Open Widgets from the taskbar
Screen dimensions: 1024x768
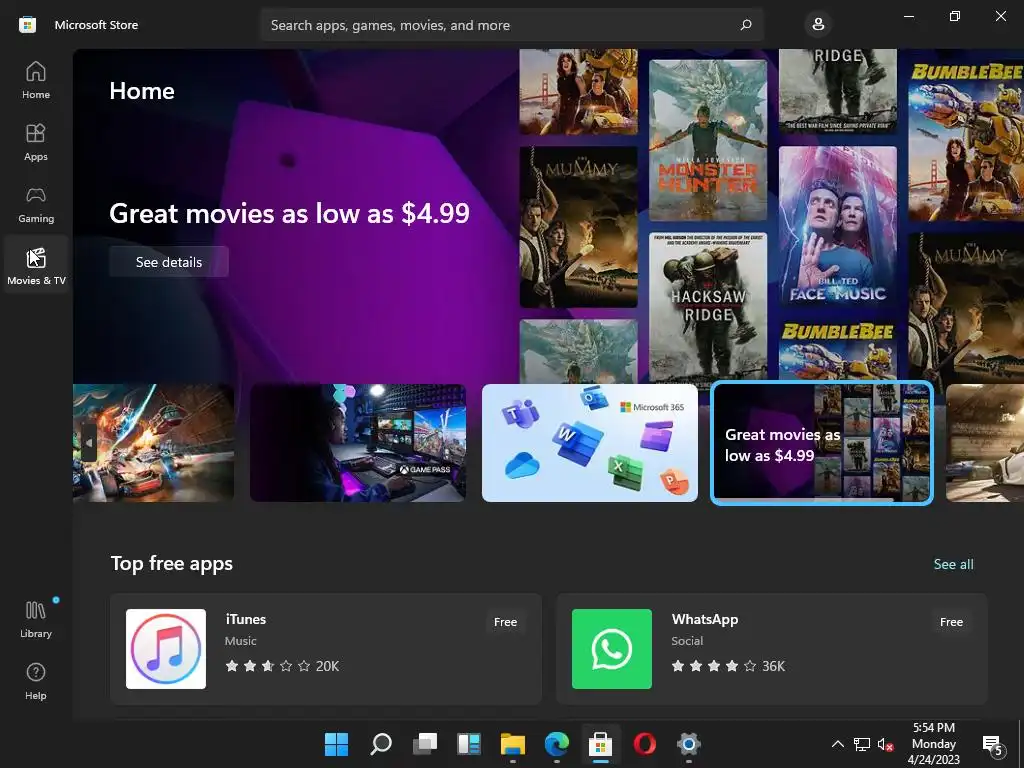469,743
